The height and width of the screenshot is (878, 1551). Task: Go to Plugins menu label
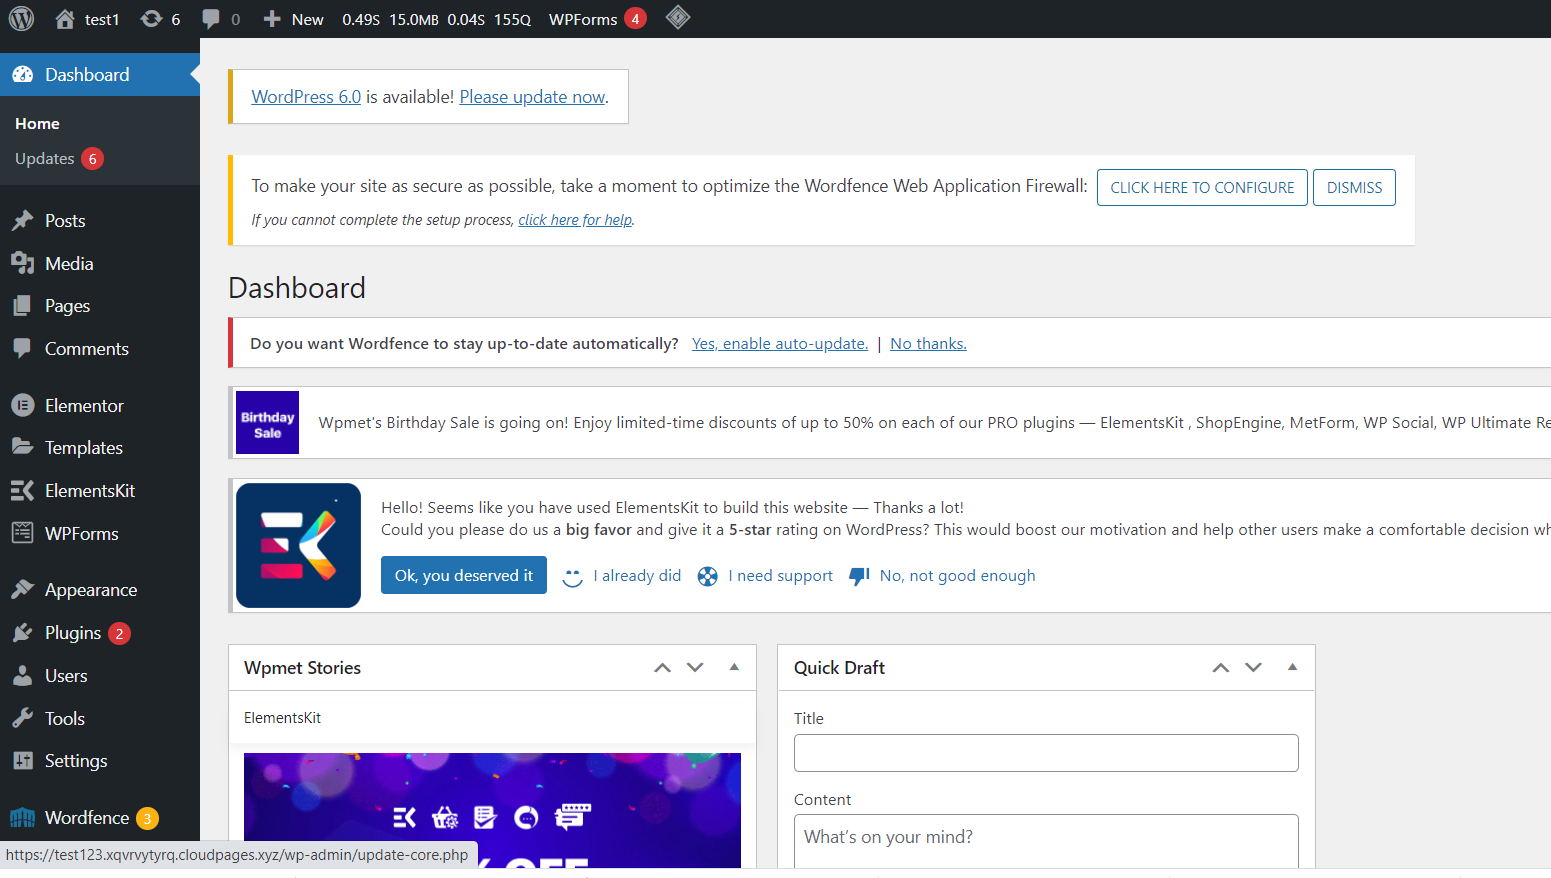[x=73, y=633]
